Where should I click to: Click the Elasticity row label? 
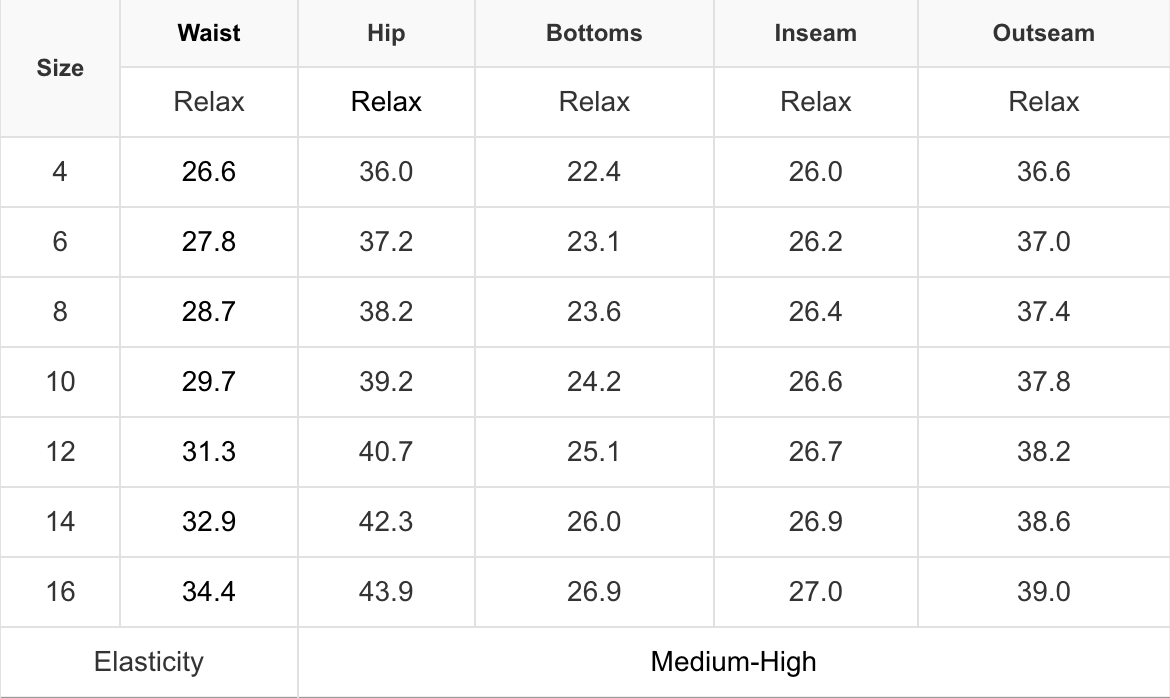[x=148, y=662]
